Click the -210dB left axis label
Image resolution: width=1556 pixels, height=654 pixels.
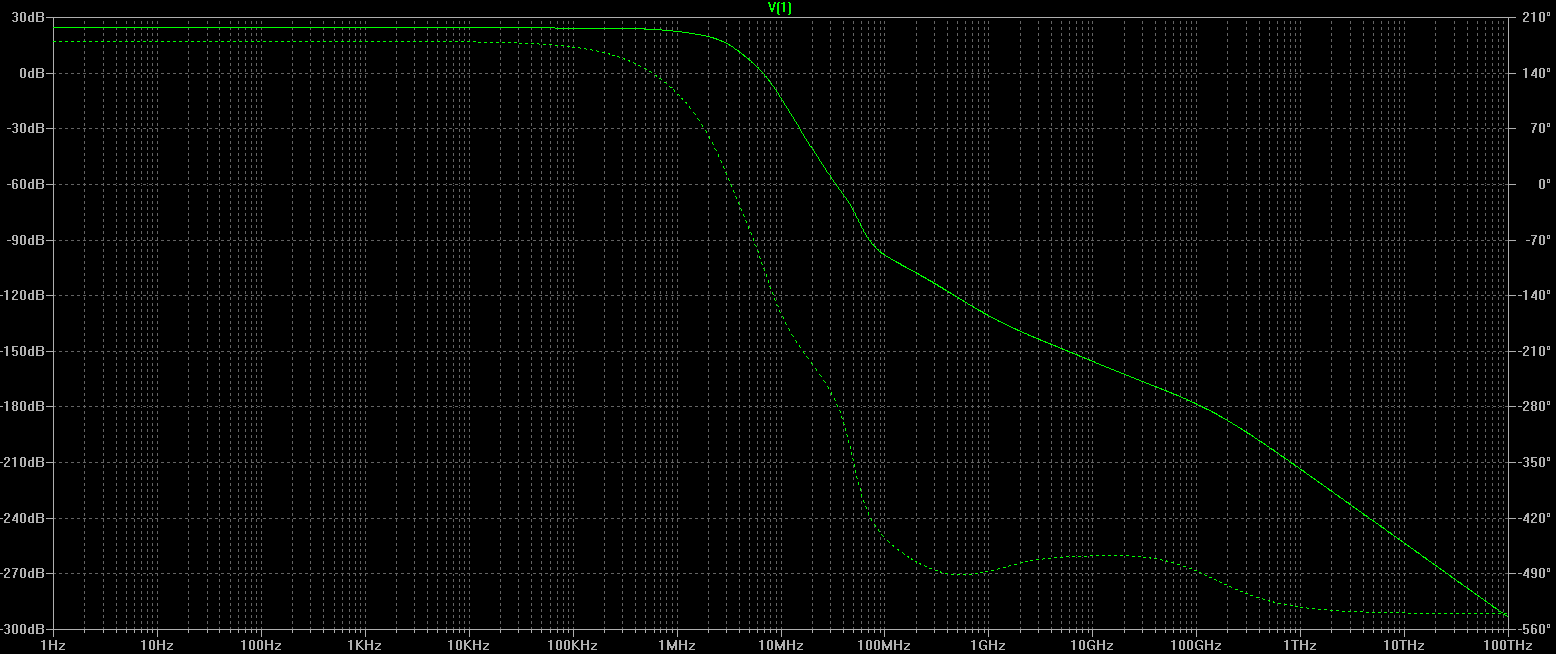point(25,462)
